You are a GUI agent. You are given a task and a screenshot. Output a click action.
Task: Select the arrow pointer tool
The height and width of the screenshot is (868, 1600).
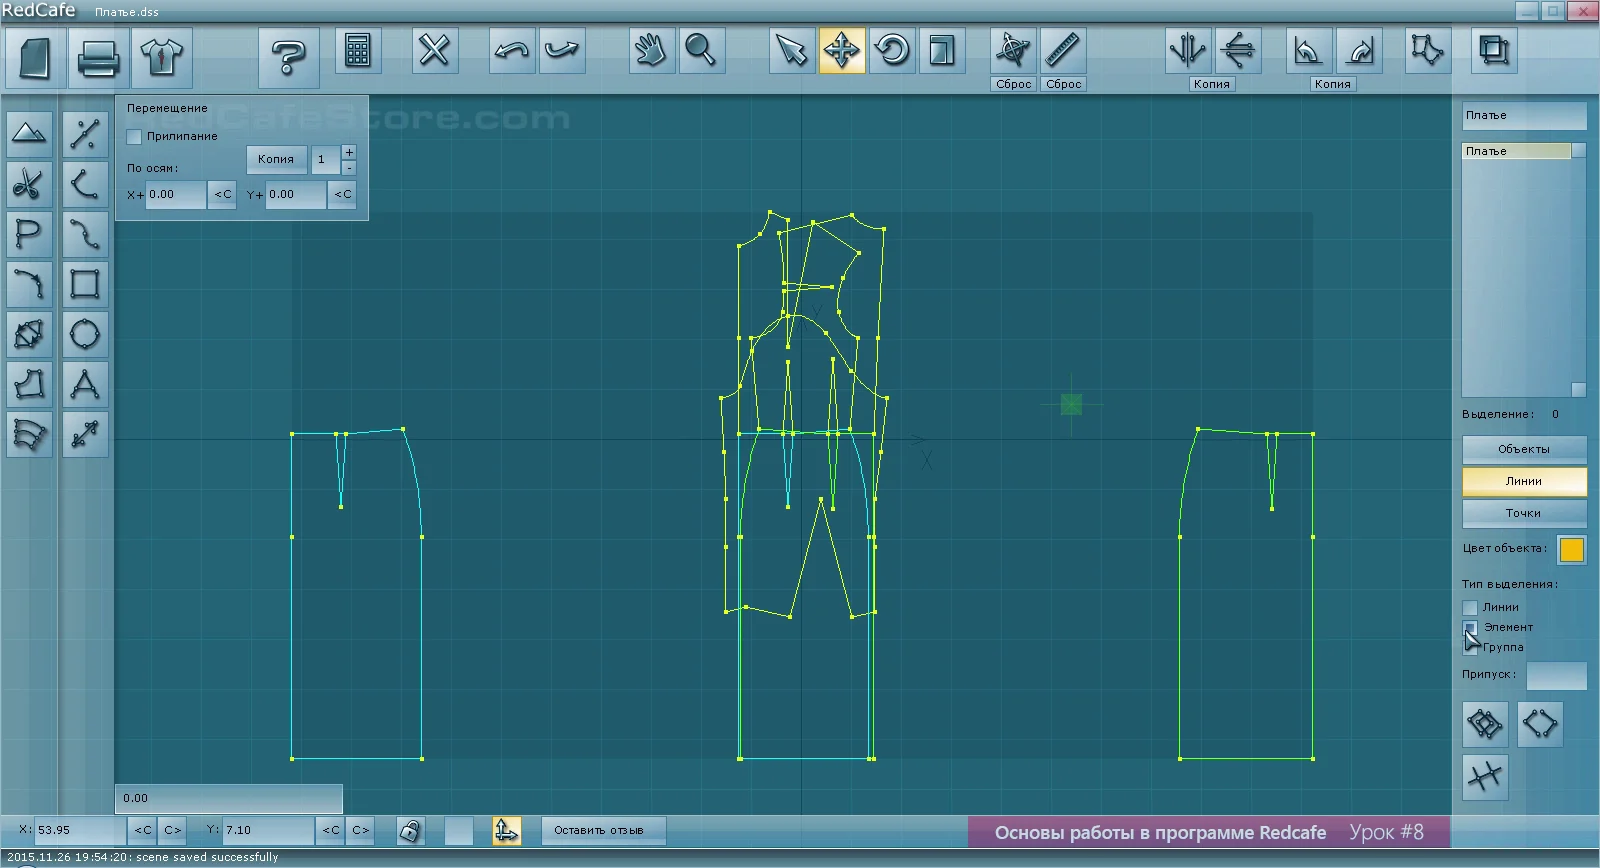tap(792, 50)
